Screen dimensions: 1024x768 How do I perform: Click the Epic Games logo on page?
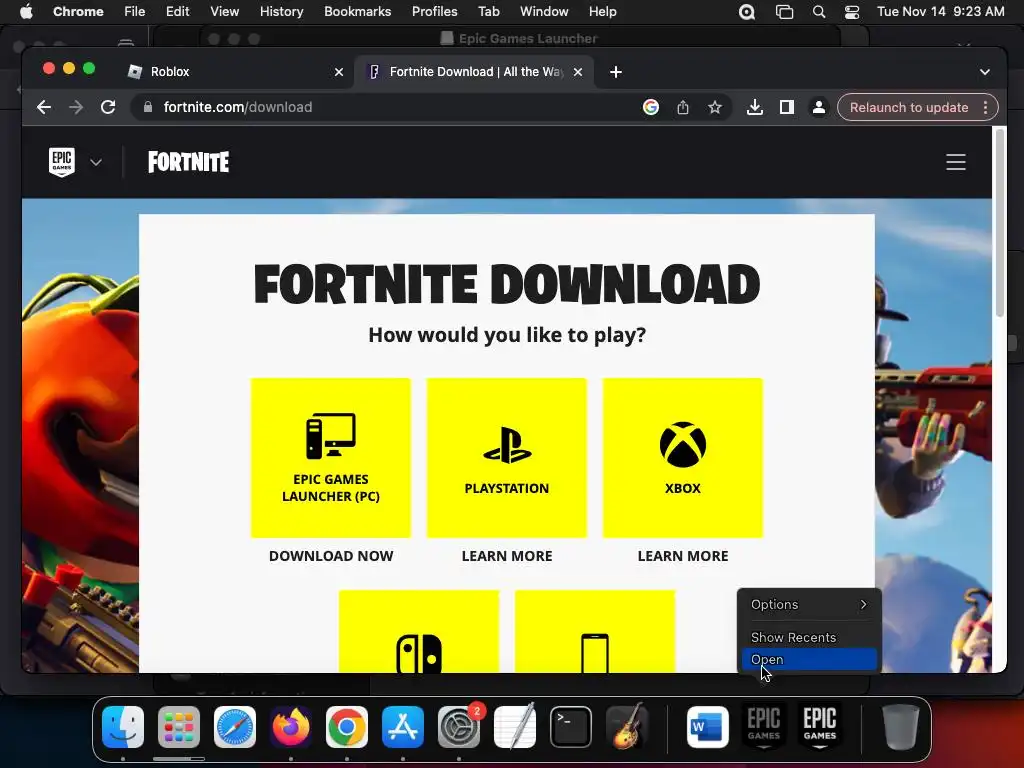pyautogui.click(x=62, y=162)
